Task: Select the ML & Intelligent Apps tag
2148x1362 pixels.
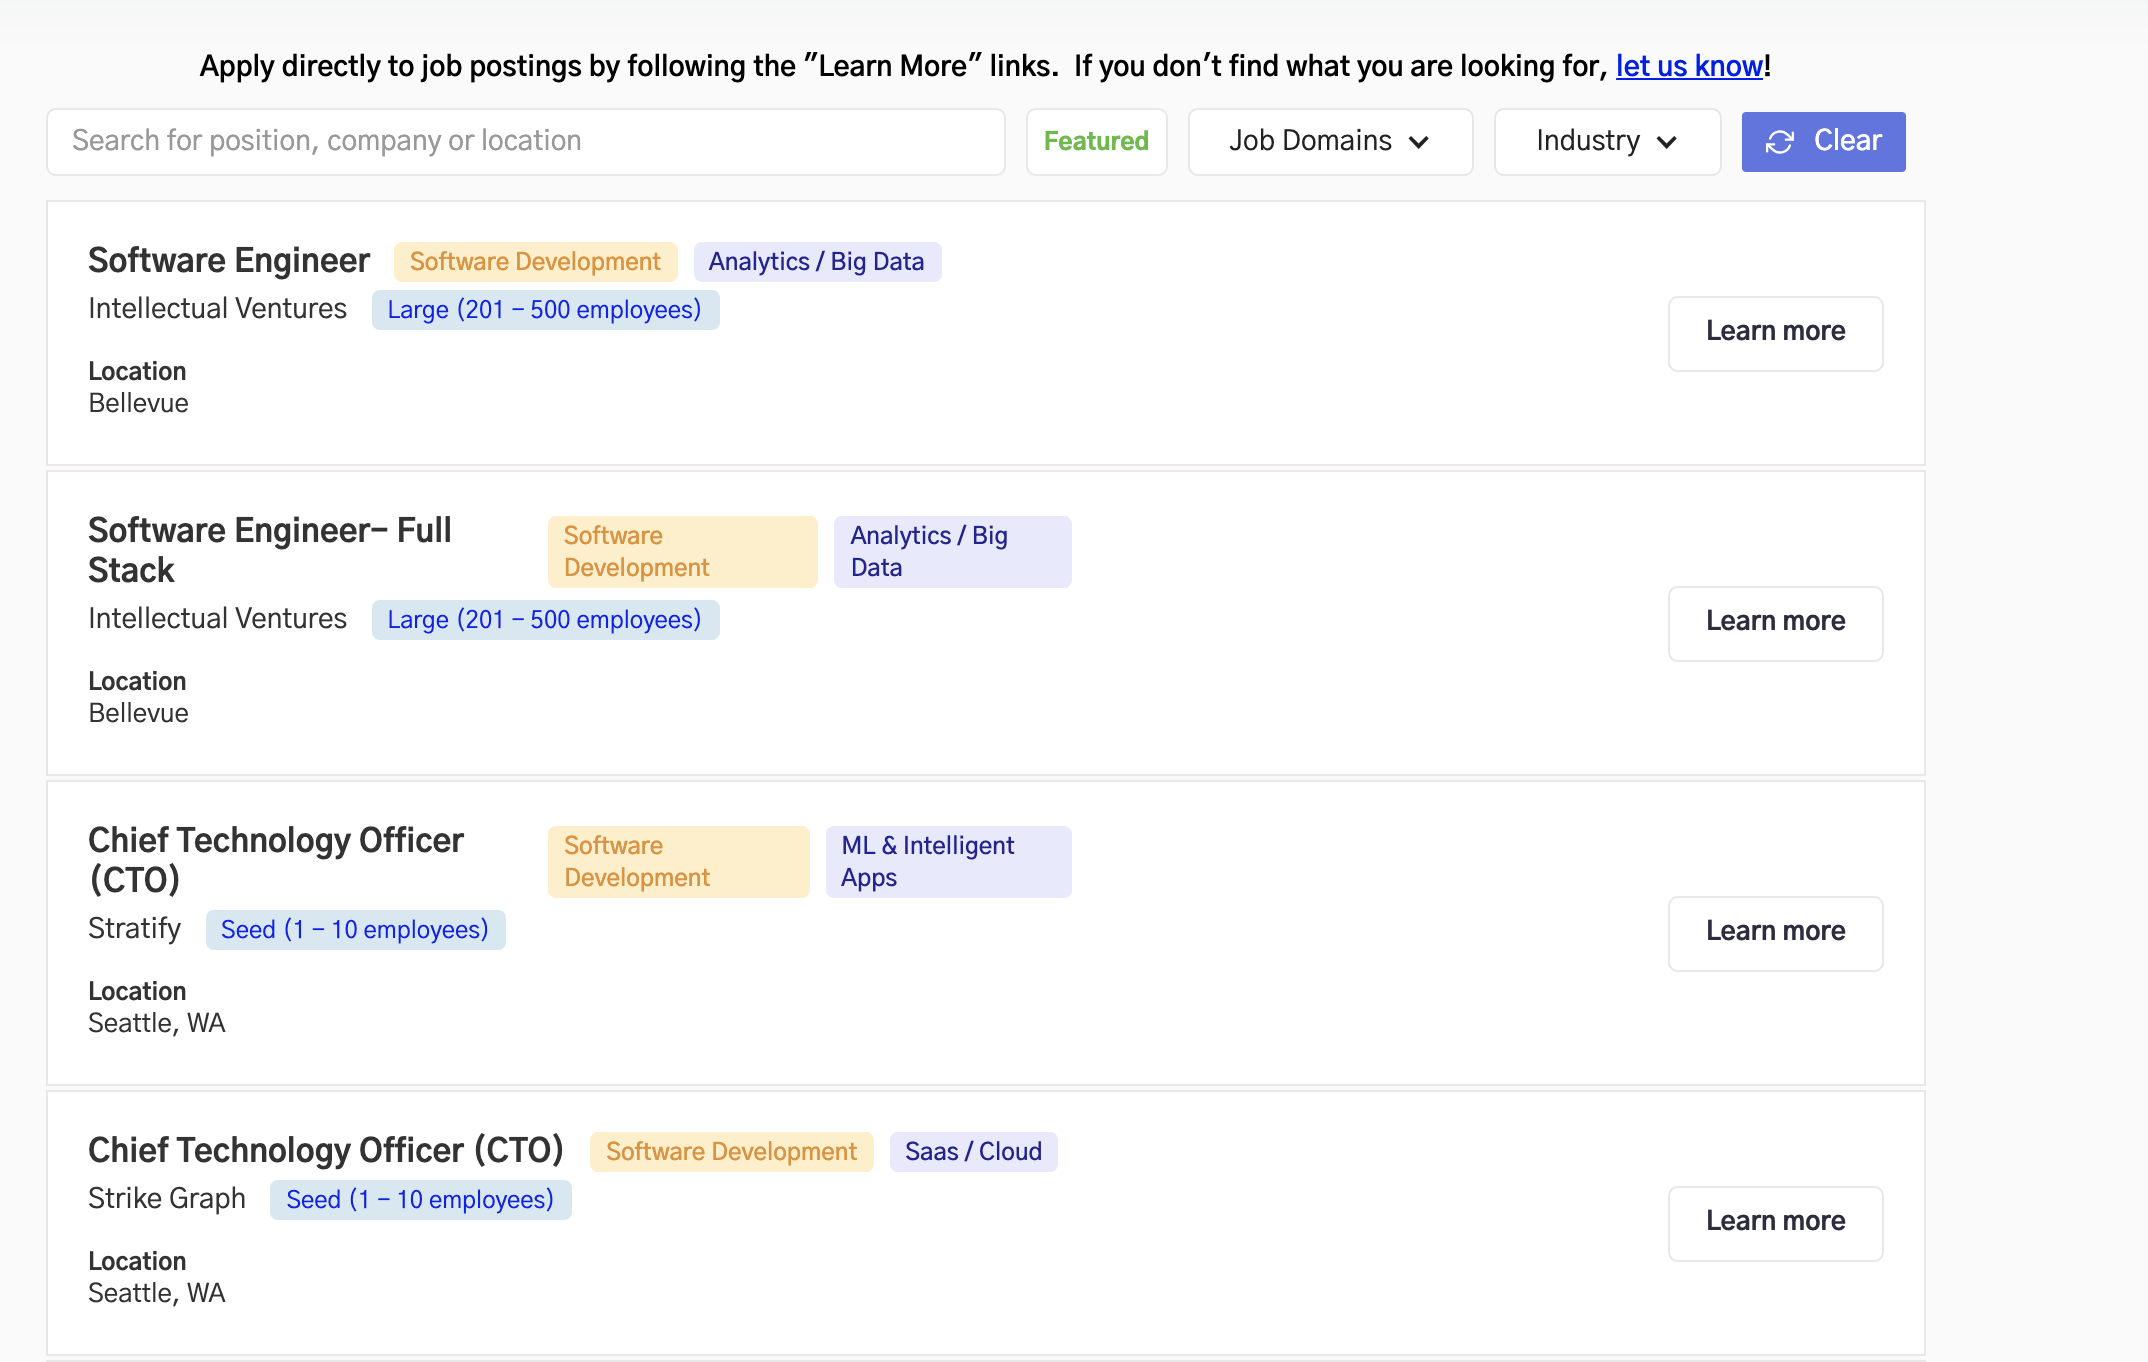Action: 947,861
